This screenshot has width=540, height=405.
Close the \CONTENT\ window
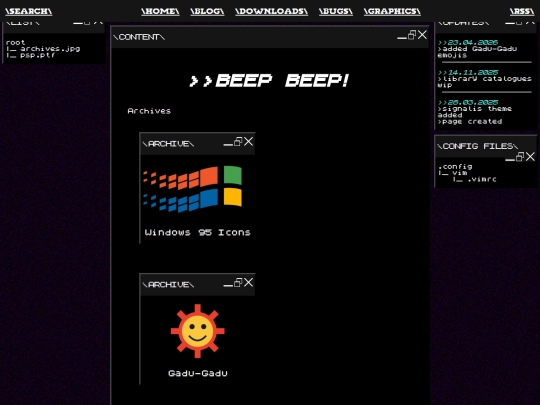tap(422, 35)
